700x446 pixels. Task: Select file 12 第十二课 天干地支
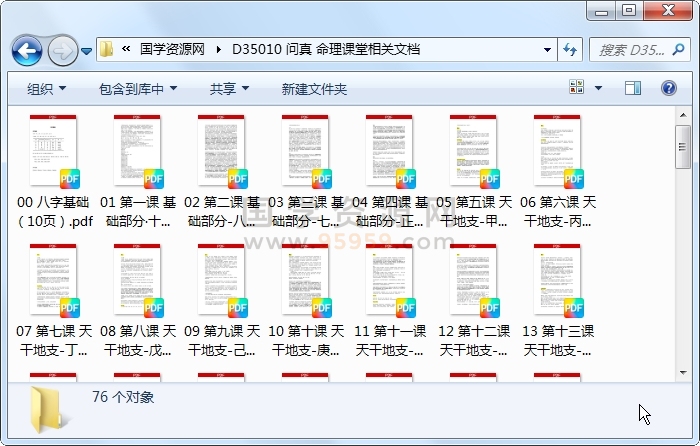pyautogui.click(x=474, y=301)
